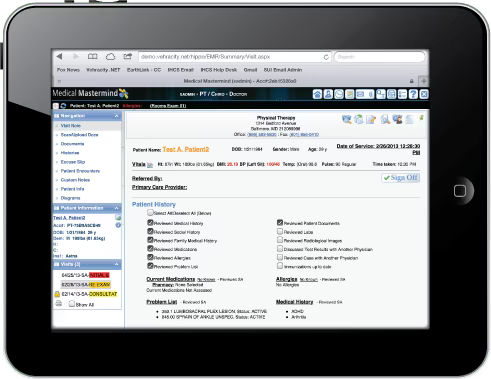Tap the Safari forward arrow
Screen dimensions: 491x379
76,56
